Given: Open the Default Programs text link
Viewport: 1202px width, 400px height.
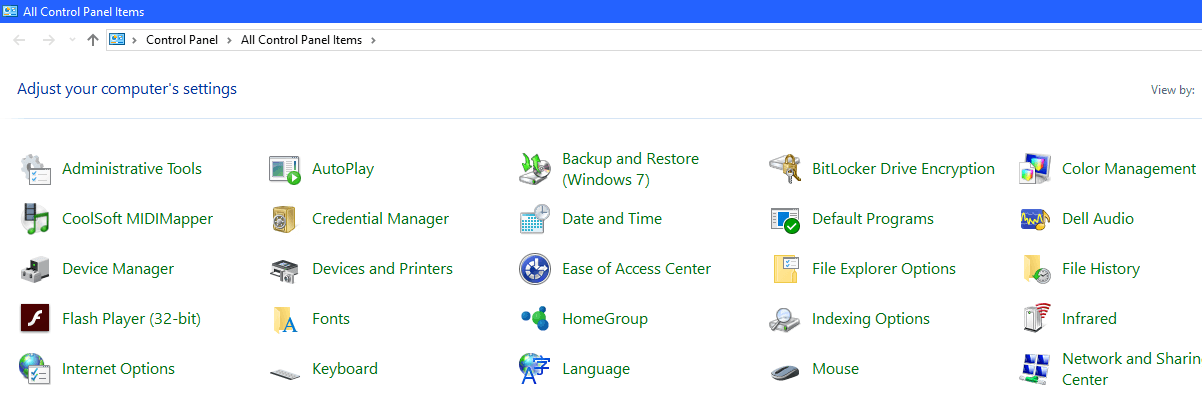Looking at the screenshot, I should pos(873,219).
